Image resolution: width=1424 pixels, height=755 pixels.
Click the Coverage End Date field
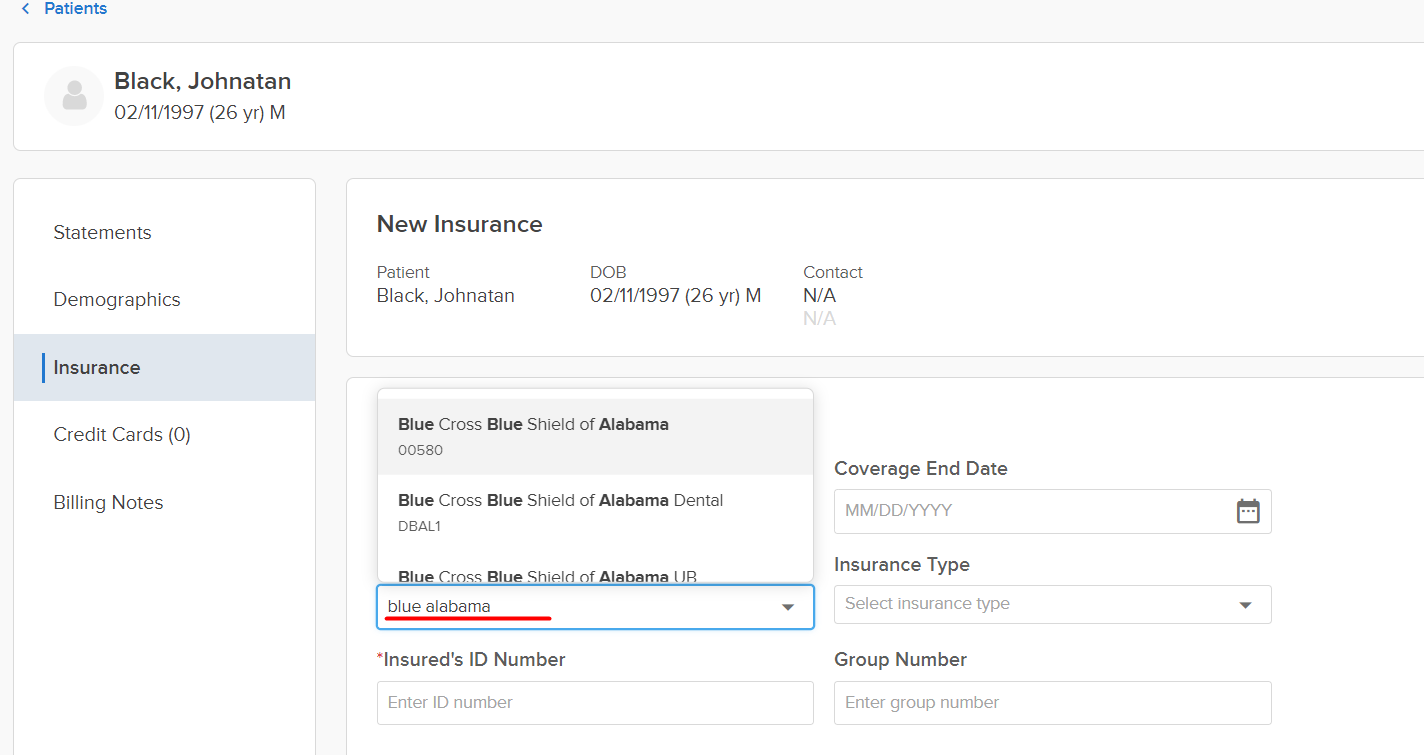click(x=1052, y=511)
